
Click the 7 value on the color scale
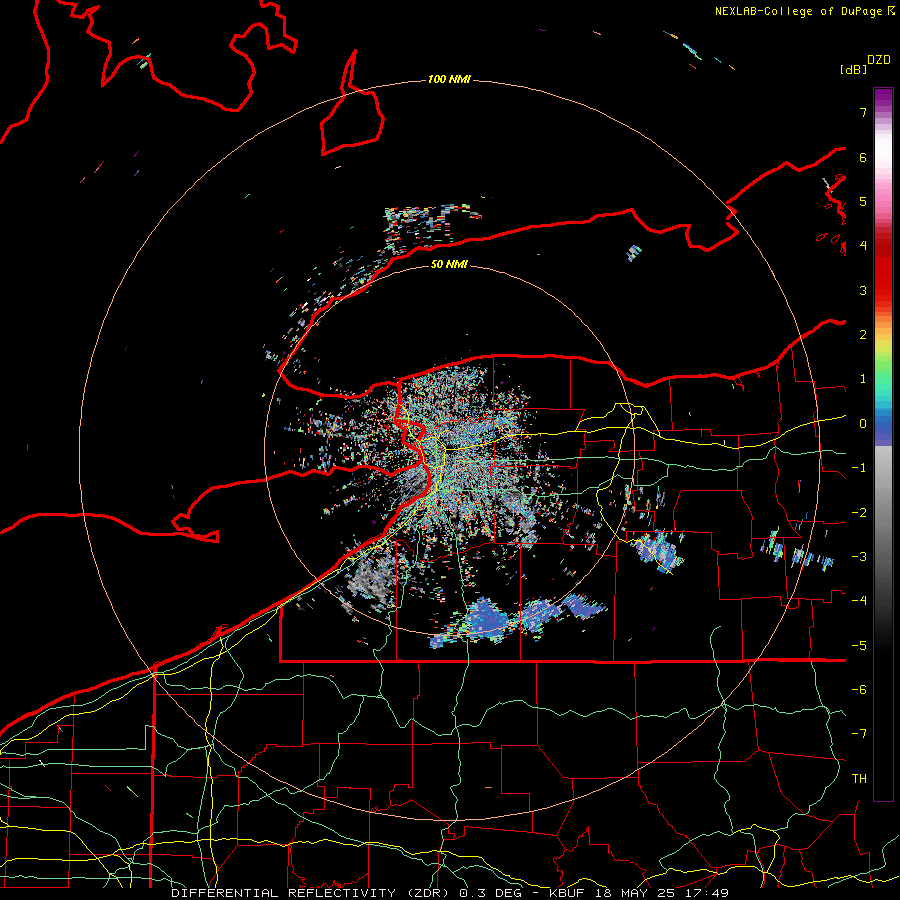click(x=863, y=112)
